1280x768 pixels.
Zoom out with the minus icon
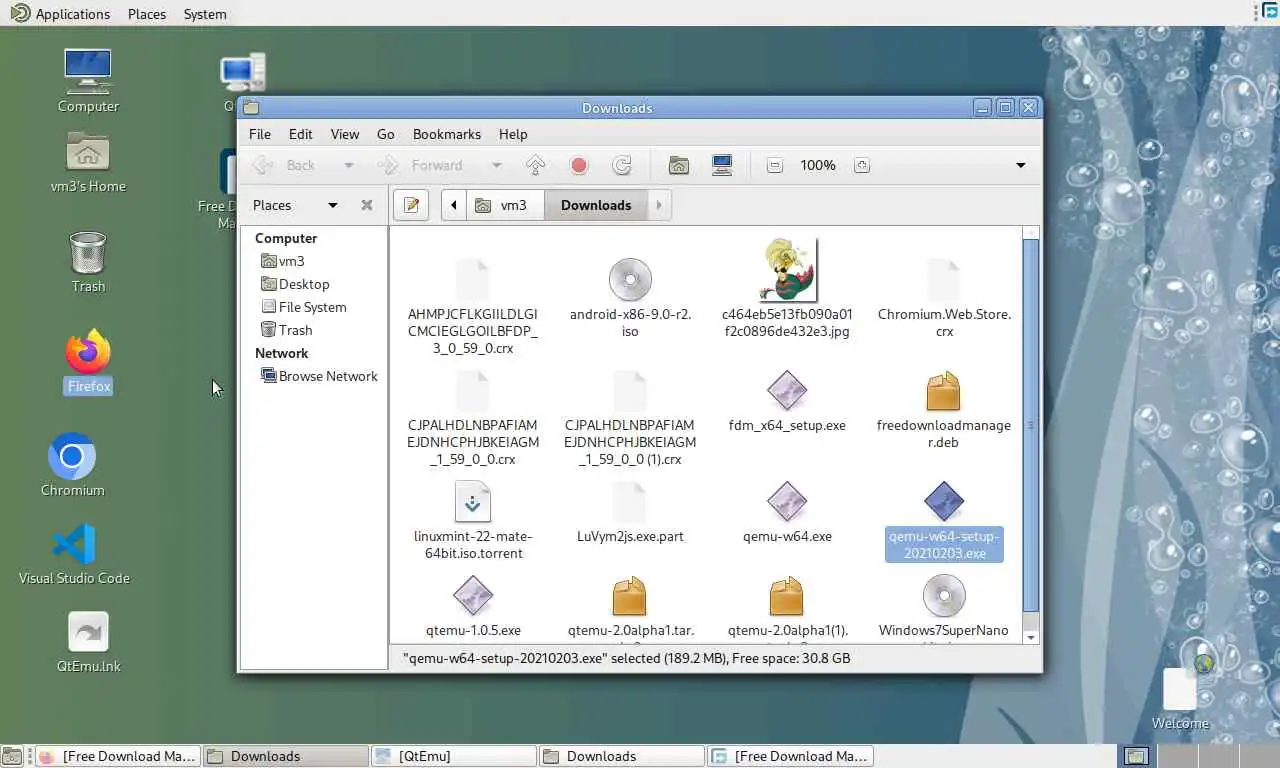(774, 165)
